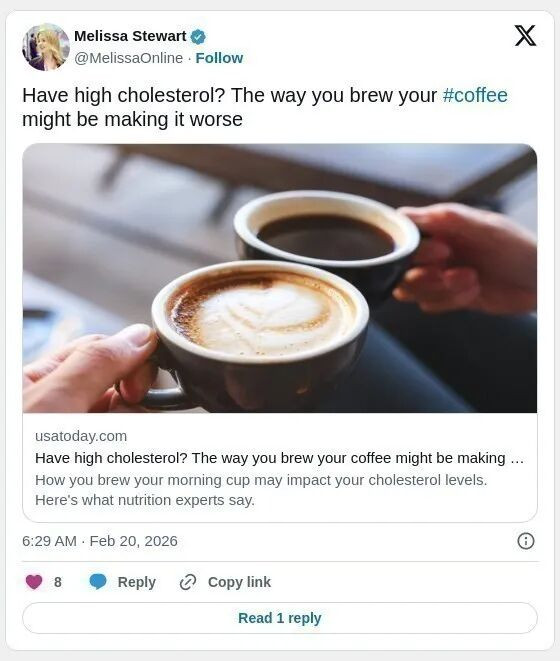Click the Read 1 reply button
Image resolution: width=560 pixels, height=661 pixels.
280,618
